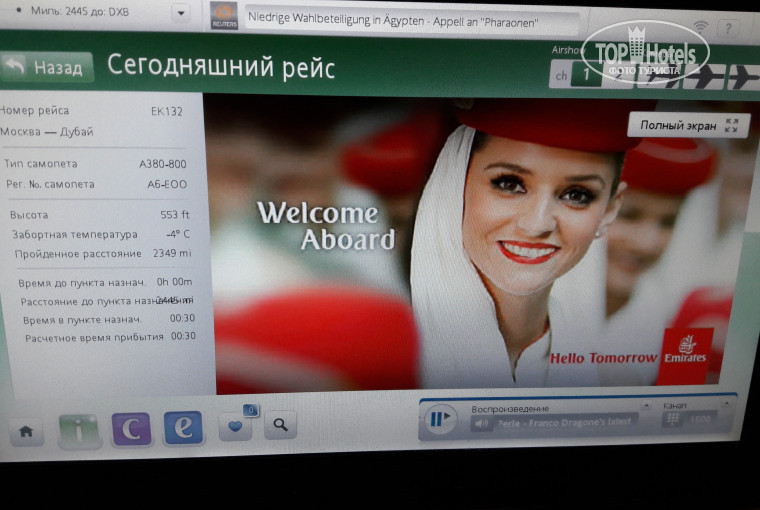
Task: Open the Reuters news icon
Action: [x=224, y=16]
